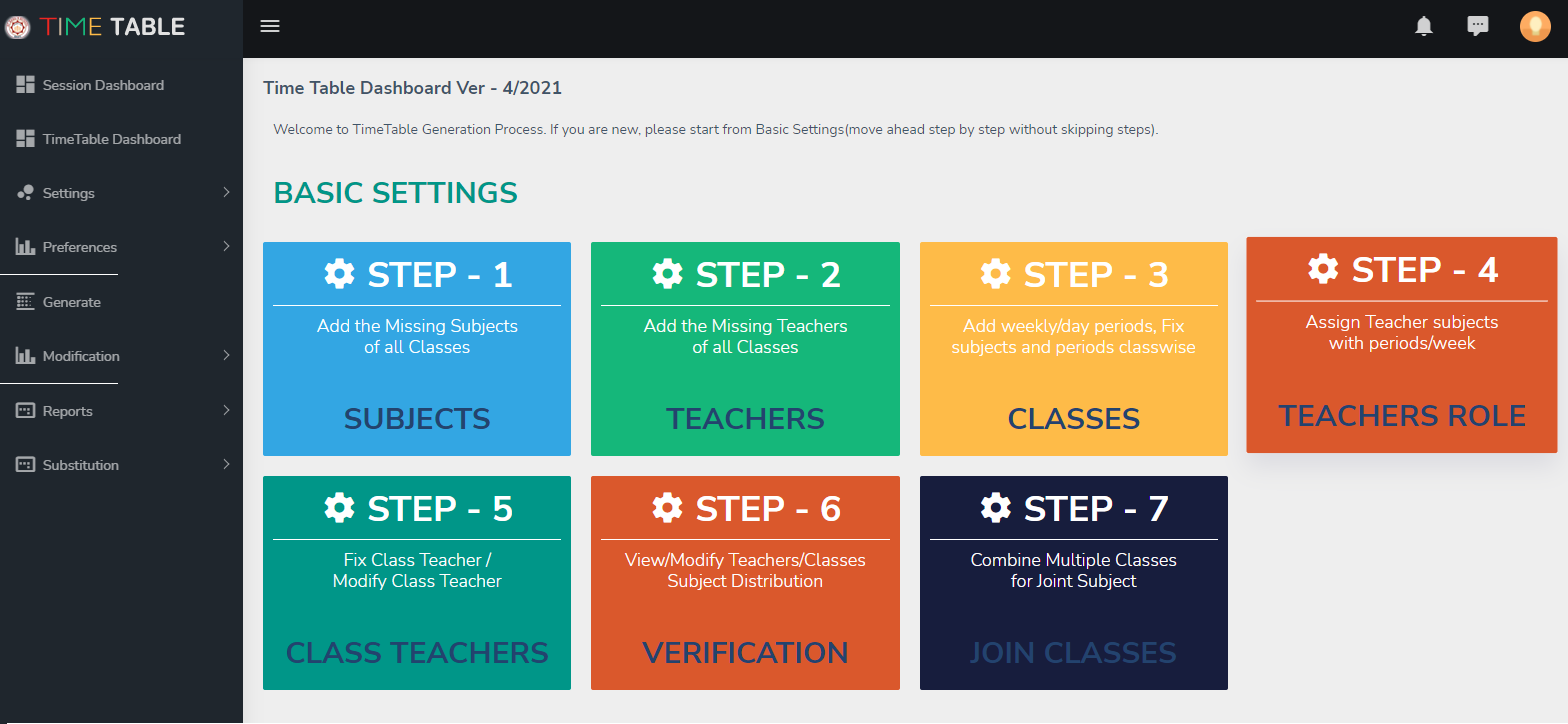1568x724 pixels.
Task: Click the gear icon in Step 1
Action: [x=340, y=274]
